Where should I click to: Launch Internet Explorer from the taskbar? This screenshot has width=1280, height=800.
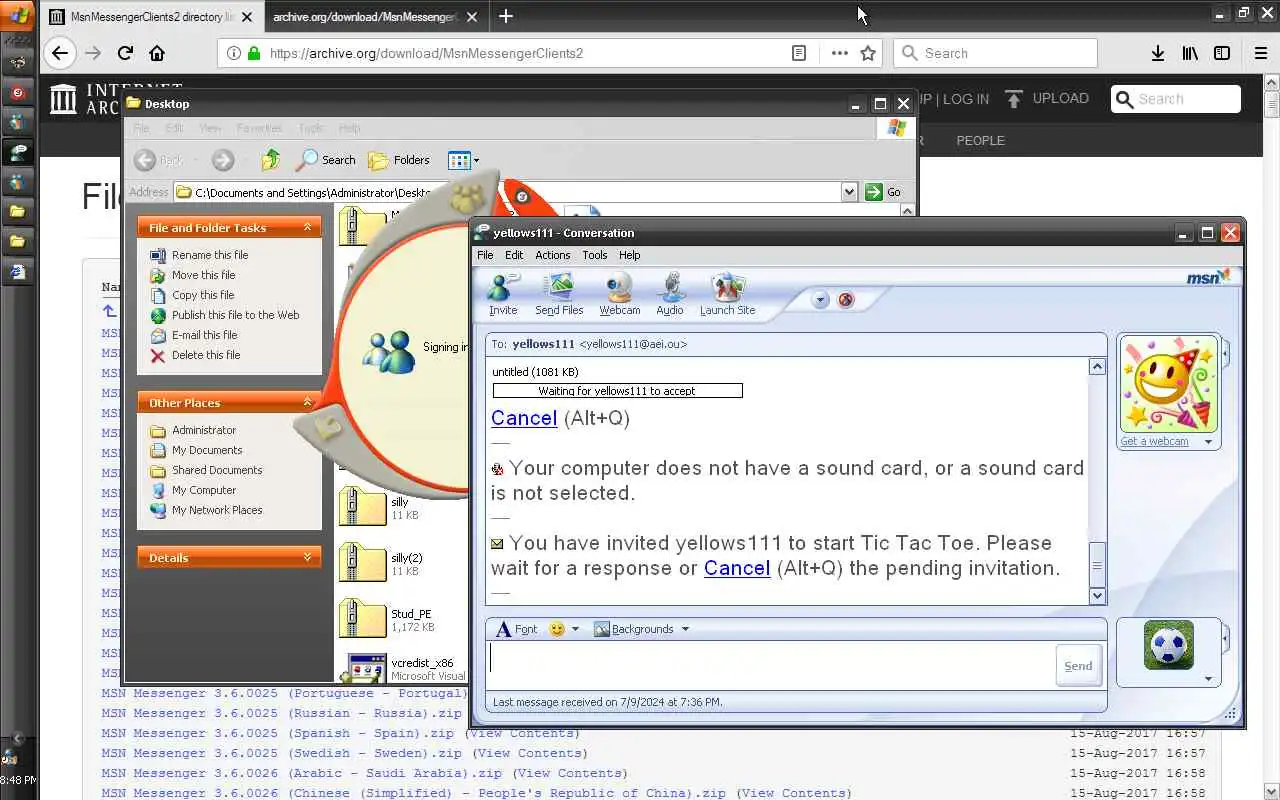coord(18,271)
